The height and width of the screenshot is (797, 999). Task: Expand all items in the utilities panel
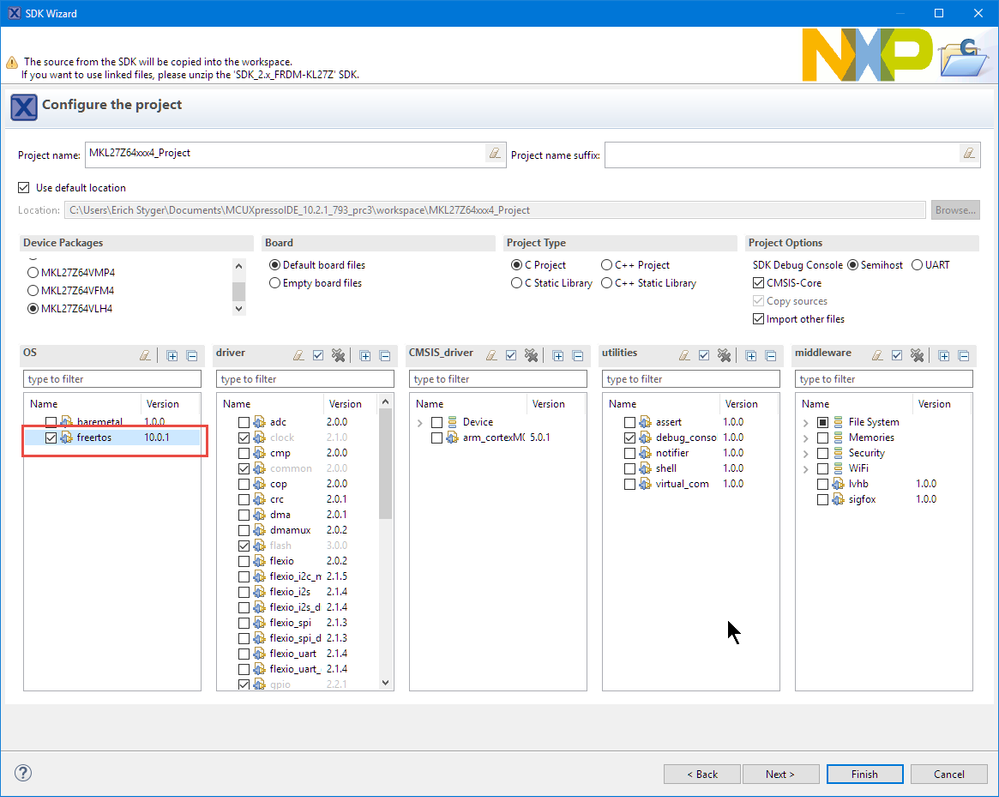tap(751, 355)
